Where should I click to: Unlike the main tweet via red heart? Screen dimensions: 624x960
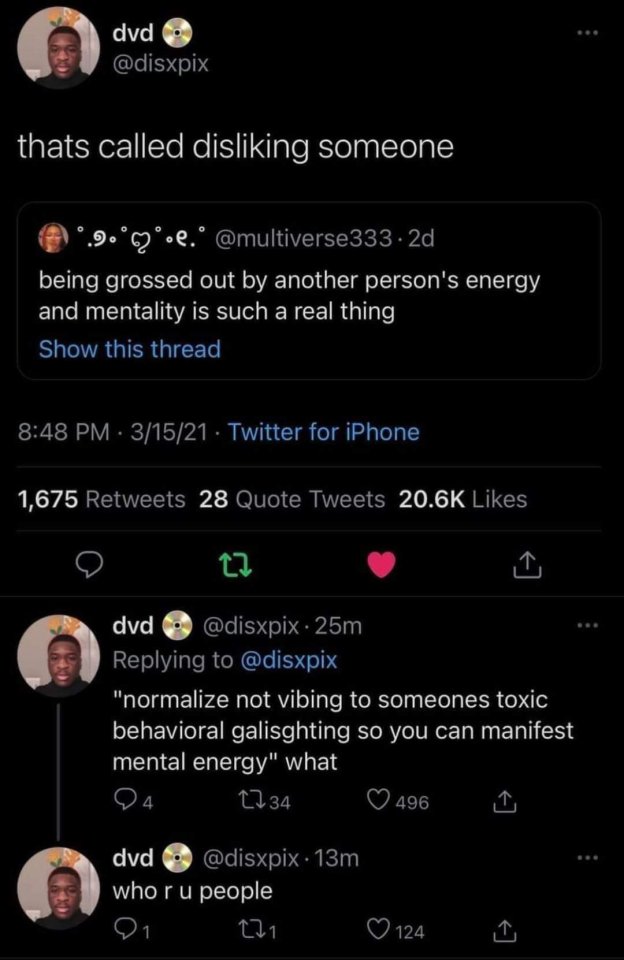381,567
